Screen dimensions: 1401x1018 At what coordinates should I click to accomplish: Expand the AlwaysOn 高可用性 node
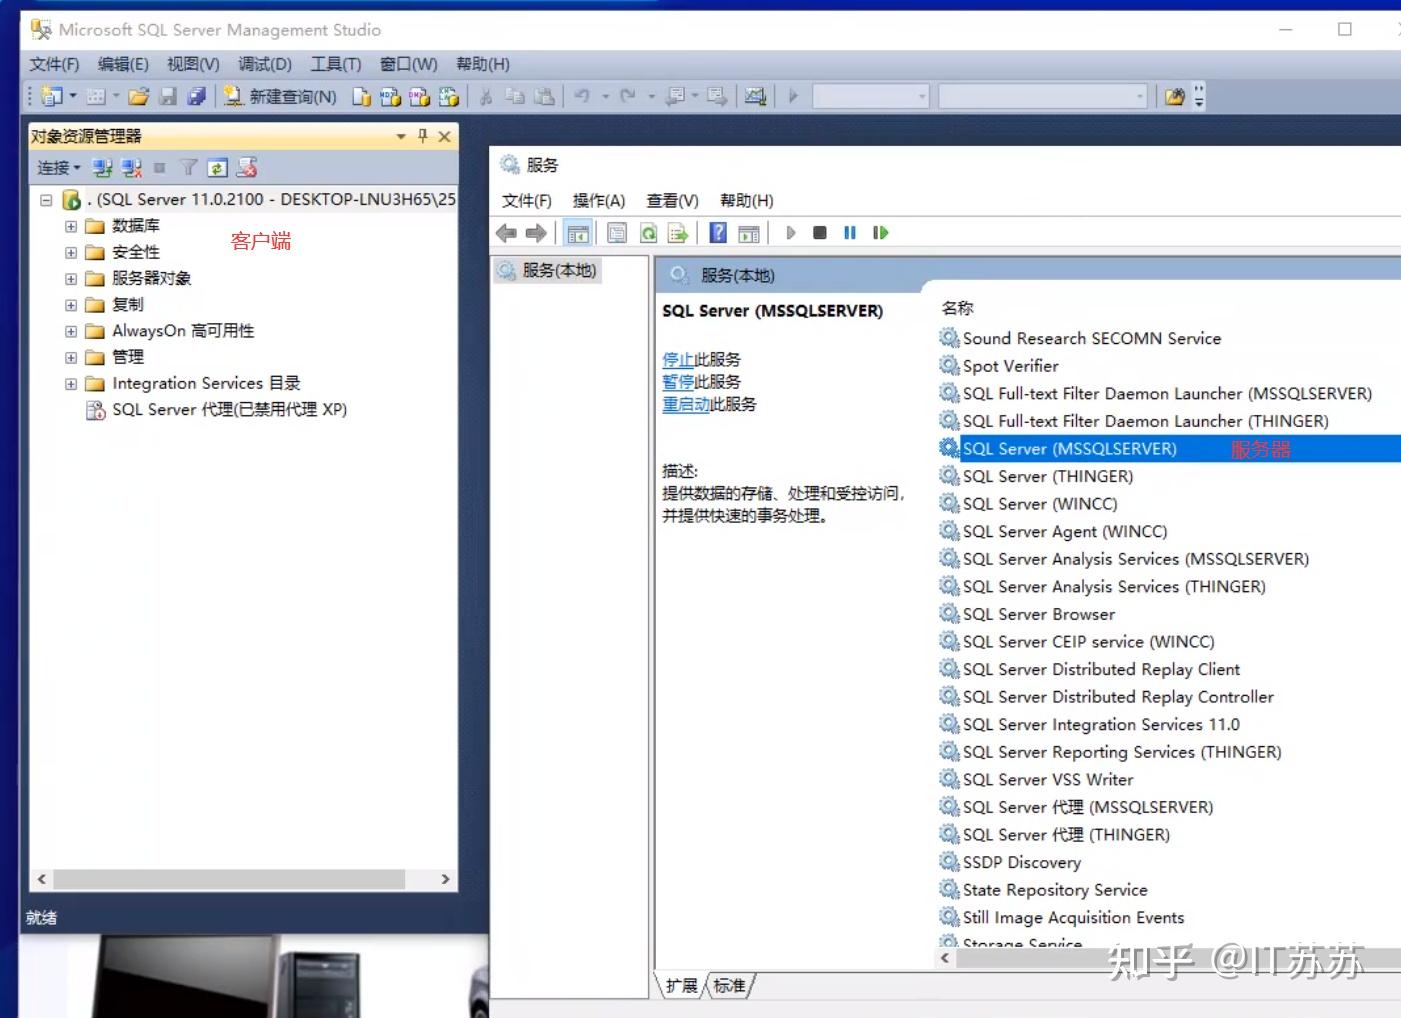(x=71, y=331)
